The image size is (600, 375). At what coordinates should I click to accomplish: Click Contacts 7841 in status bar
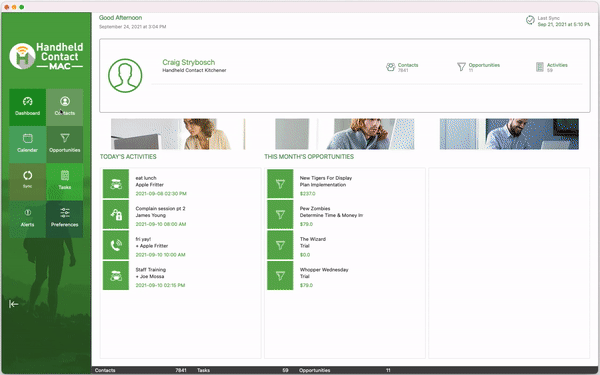(140, 370)
